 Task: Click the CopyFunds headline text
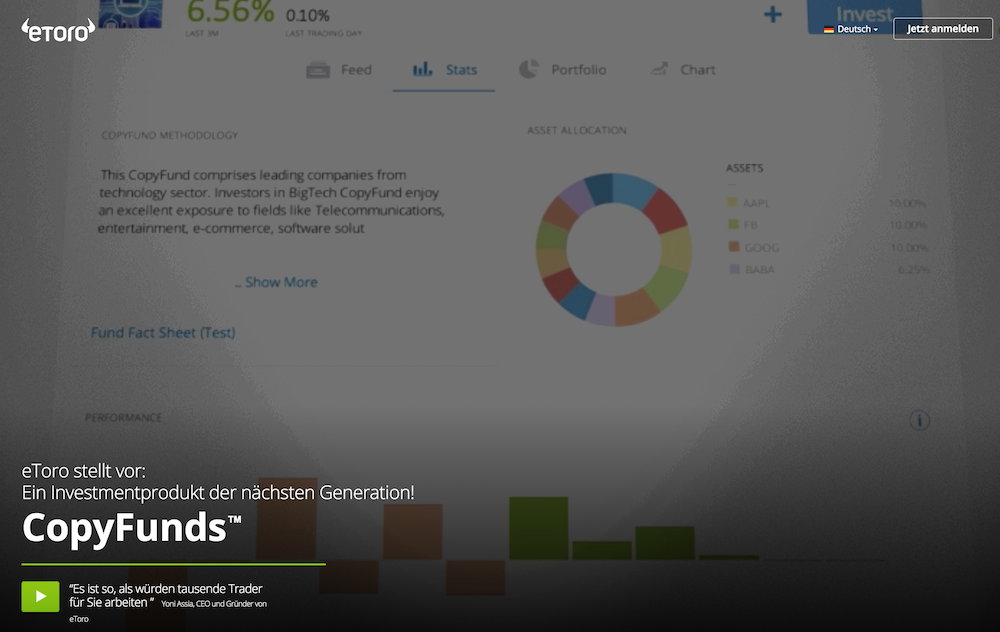point(131,527)
